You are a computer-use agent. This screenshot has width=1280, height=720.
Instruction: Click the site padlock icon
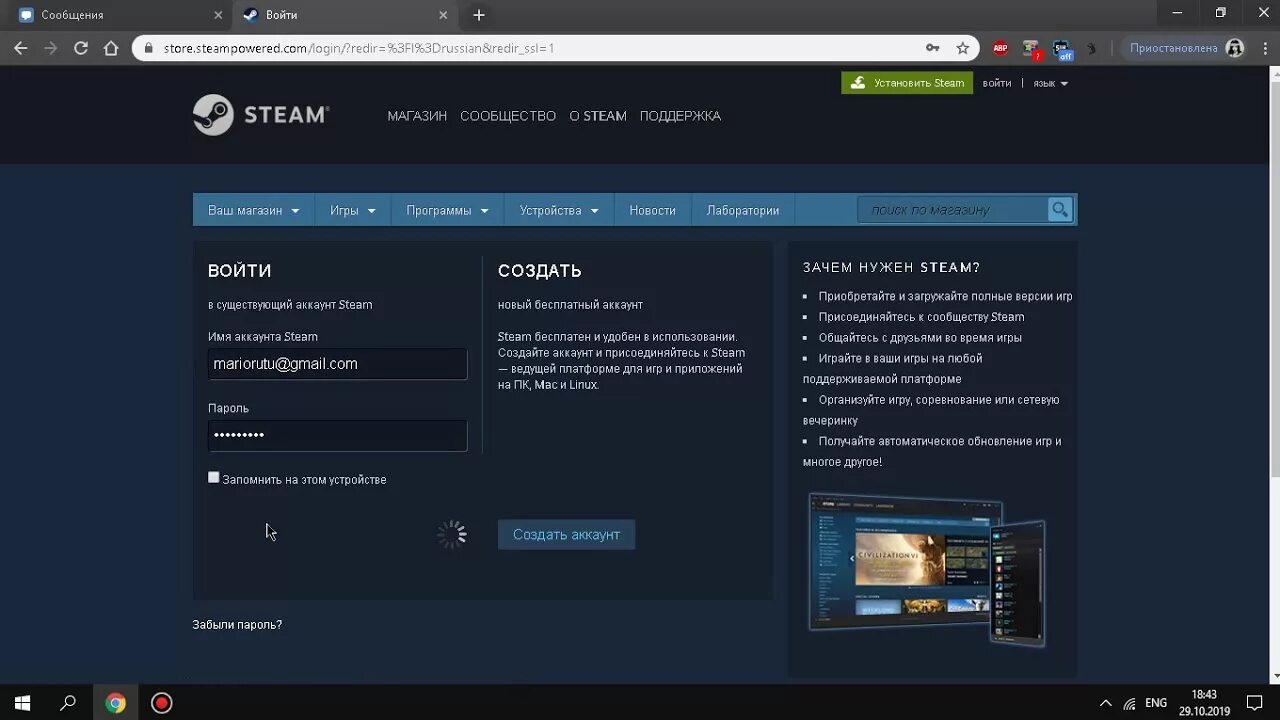148,48
